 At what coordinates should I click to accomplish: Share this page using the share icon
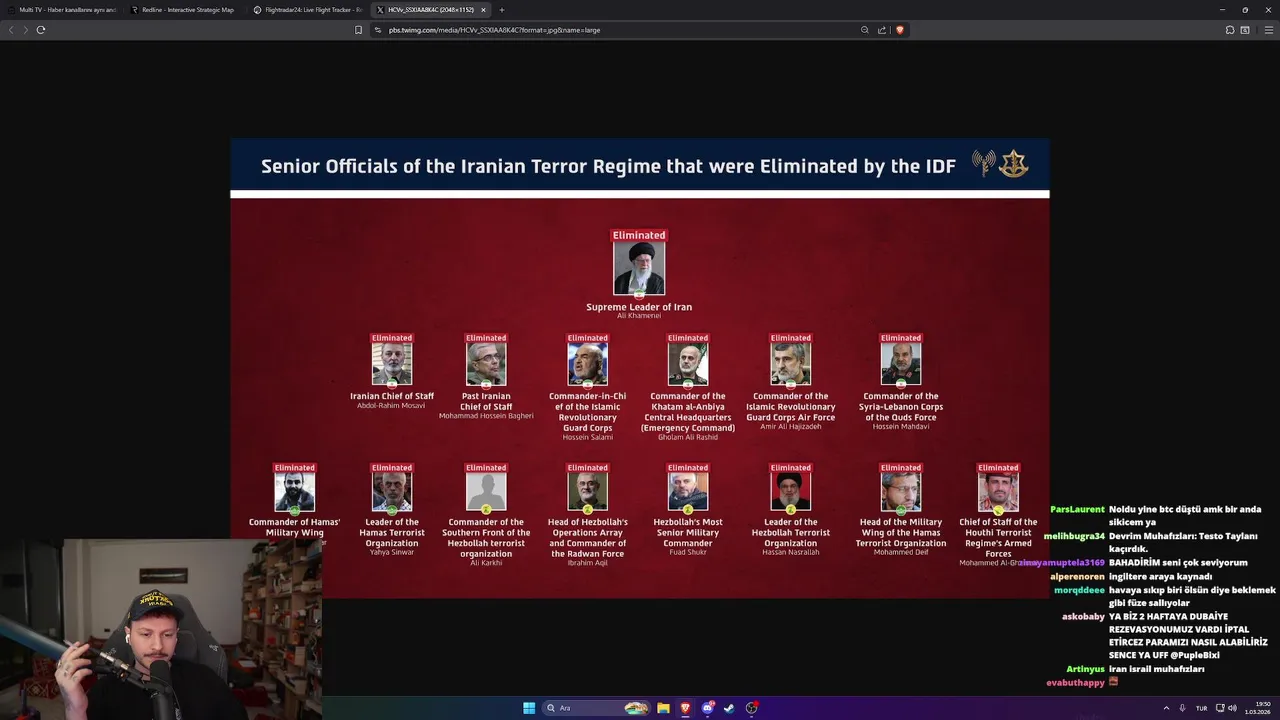click(882, 30)
